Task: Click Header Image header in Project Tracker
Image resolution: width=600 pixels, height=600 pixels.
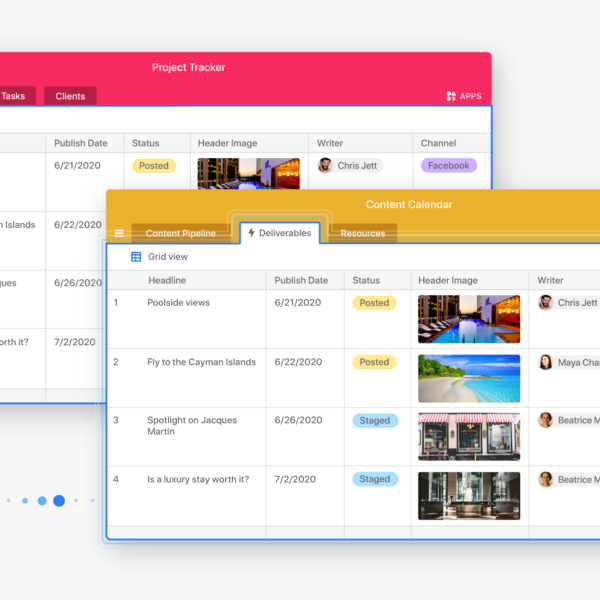Action: pos(227,143)
